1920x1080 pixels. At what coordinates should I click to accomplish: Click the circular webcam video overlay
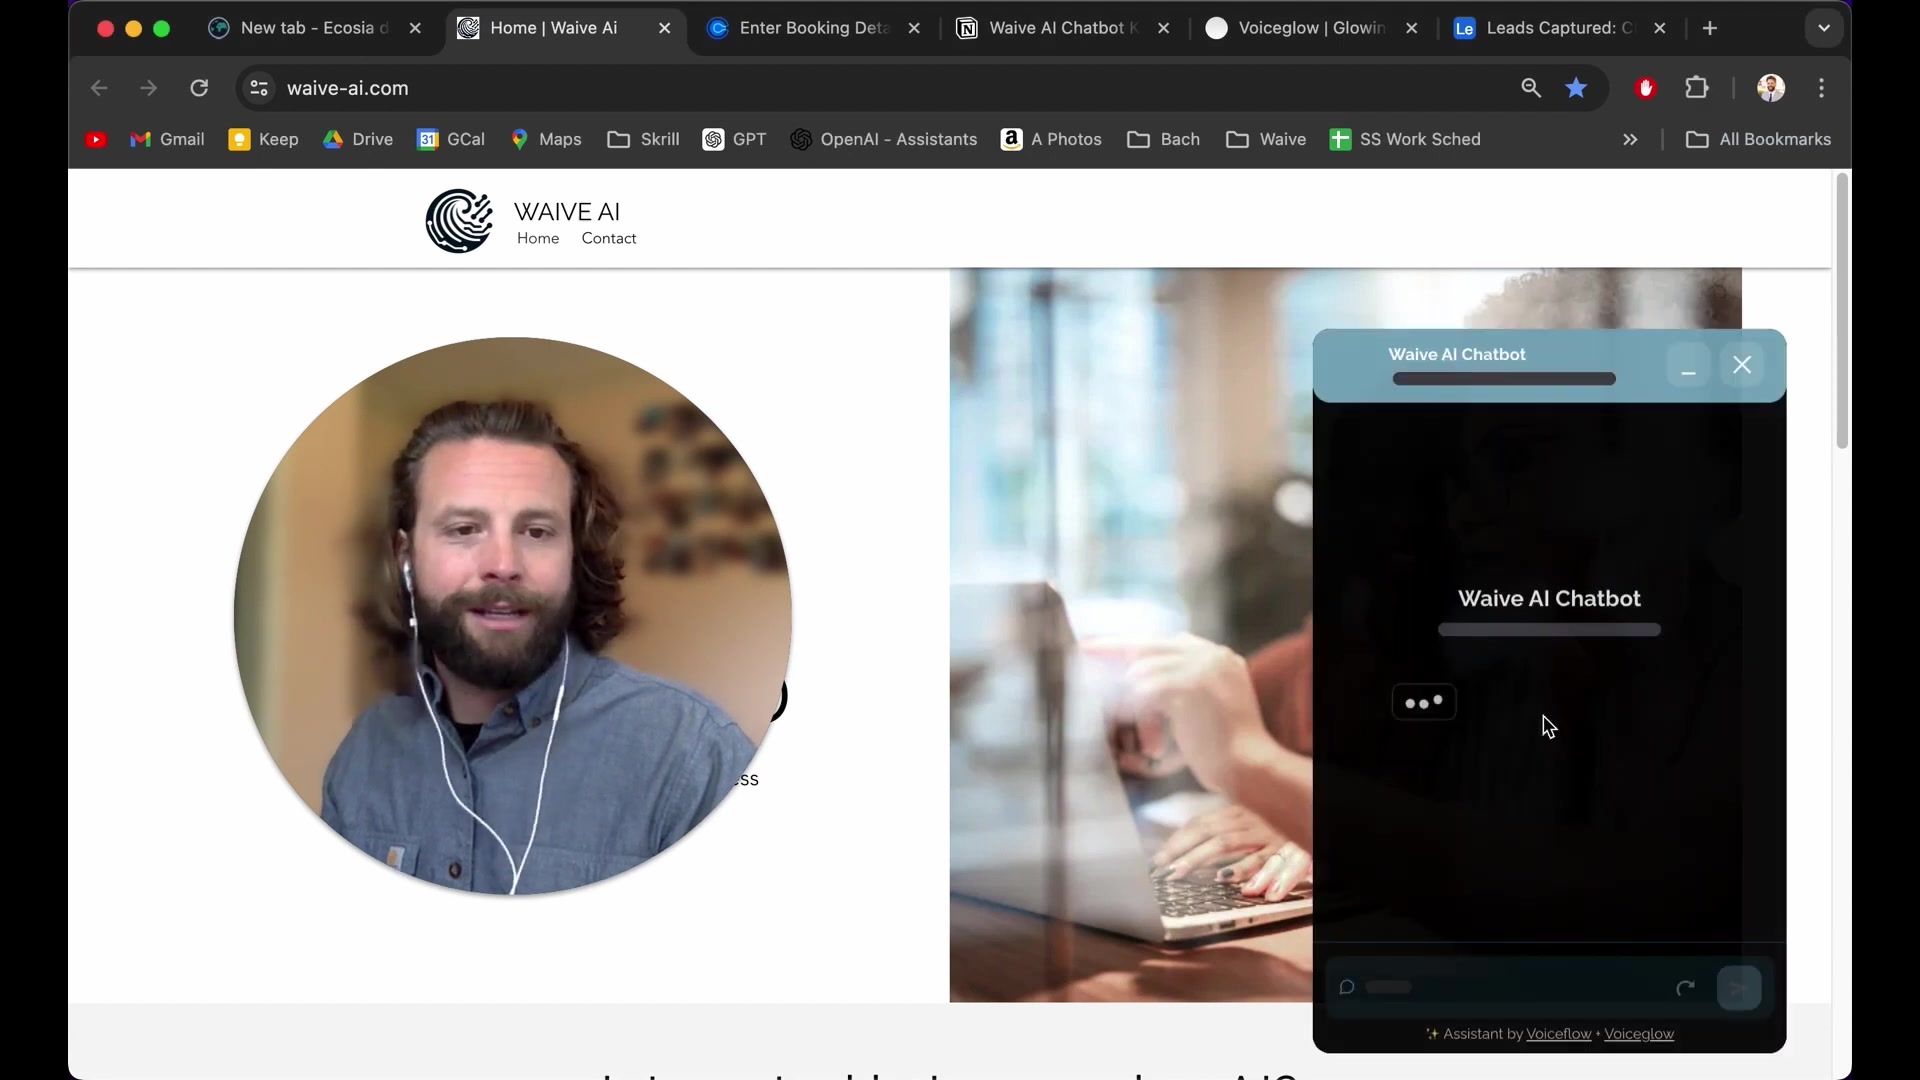coord(513,616)
